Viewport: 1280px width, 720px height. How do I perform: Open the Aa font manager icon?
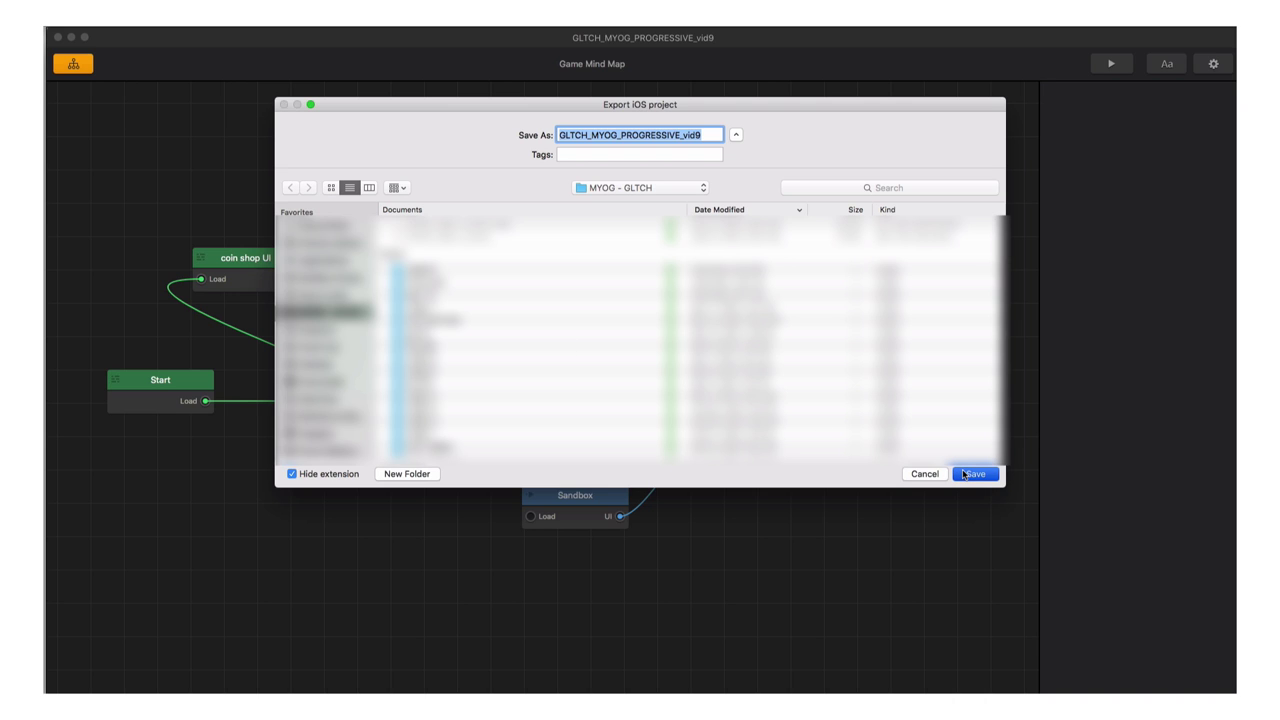[1166, 64]
